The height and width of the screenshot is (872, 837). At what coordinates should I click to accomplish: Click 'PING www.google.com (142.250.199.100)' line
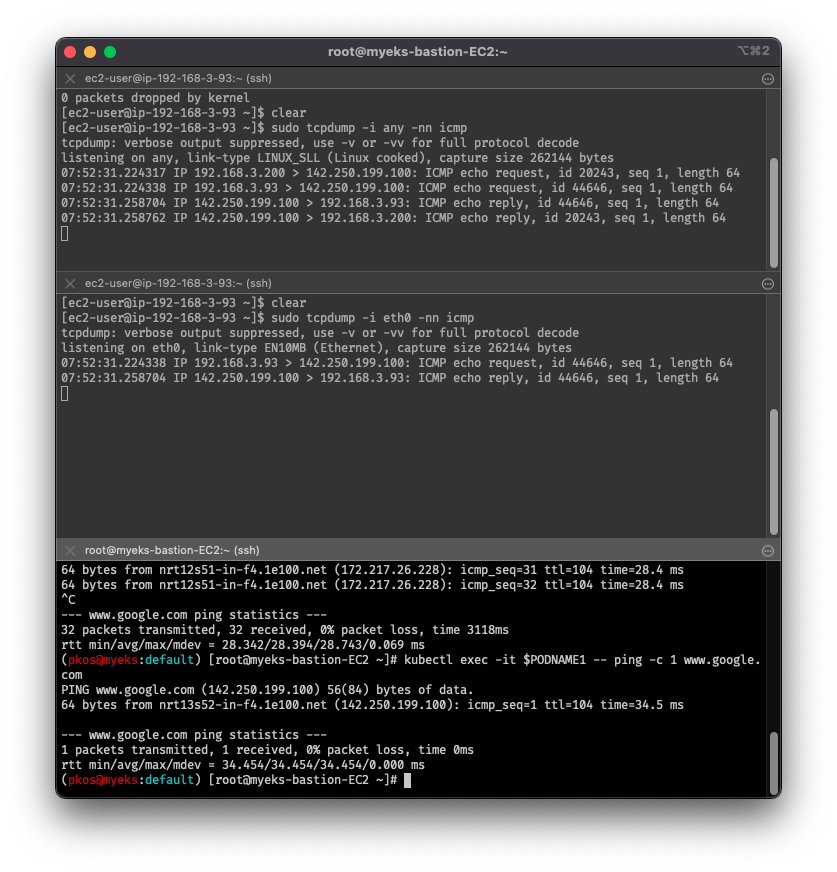click(x=267, y=690)
